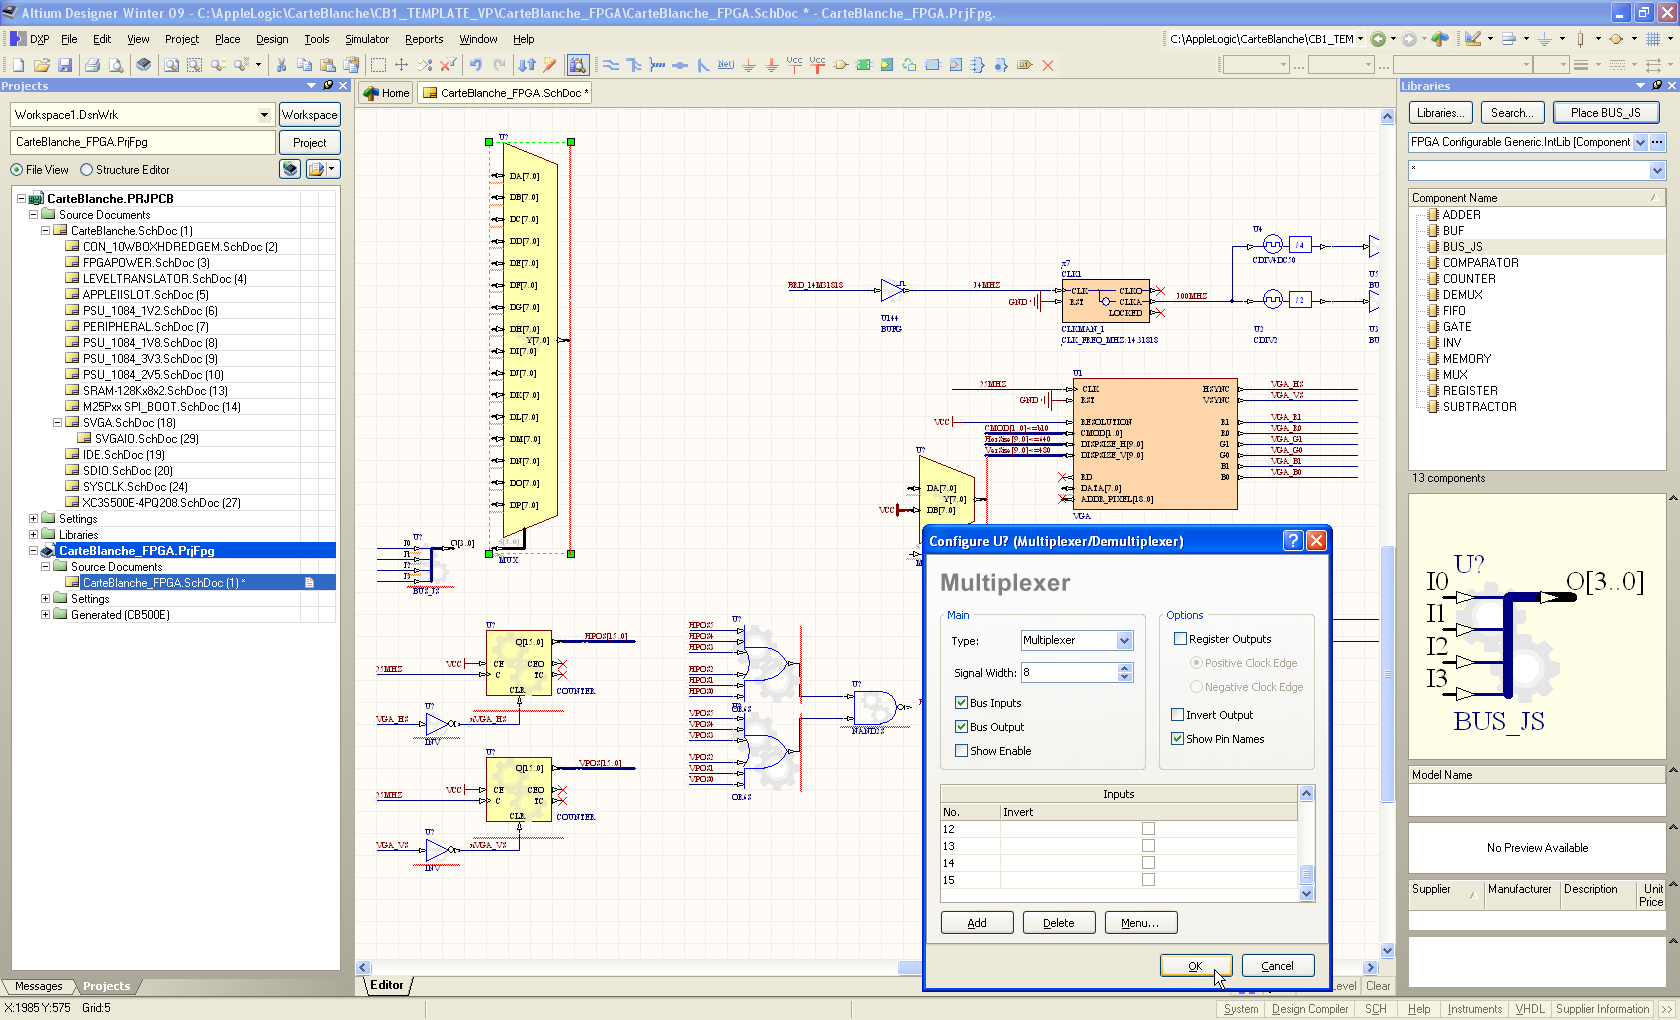Click Cancel in the Configure dialog
1680x1020 pixels.
pyautogui.click(x=1278, y=966)
